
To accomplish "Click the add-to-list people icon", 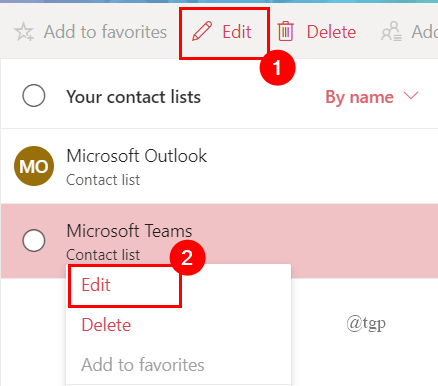I will tap(391, 32).
